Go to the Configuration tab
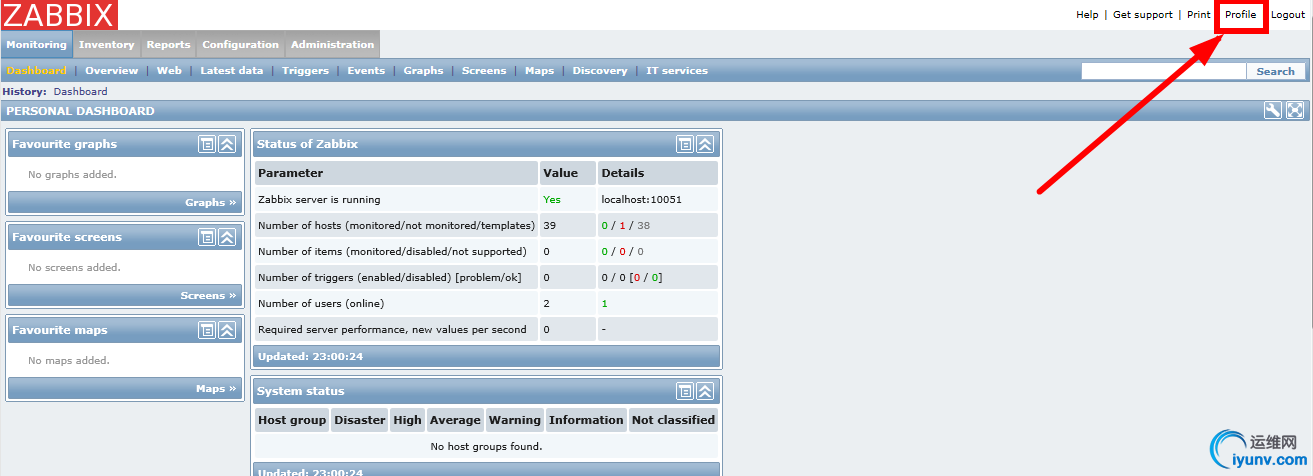1313x476 pixels. 240,45
